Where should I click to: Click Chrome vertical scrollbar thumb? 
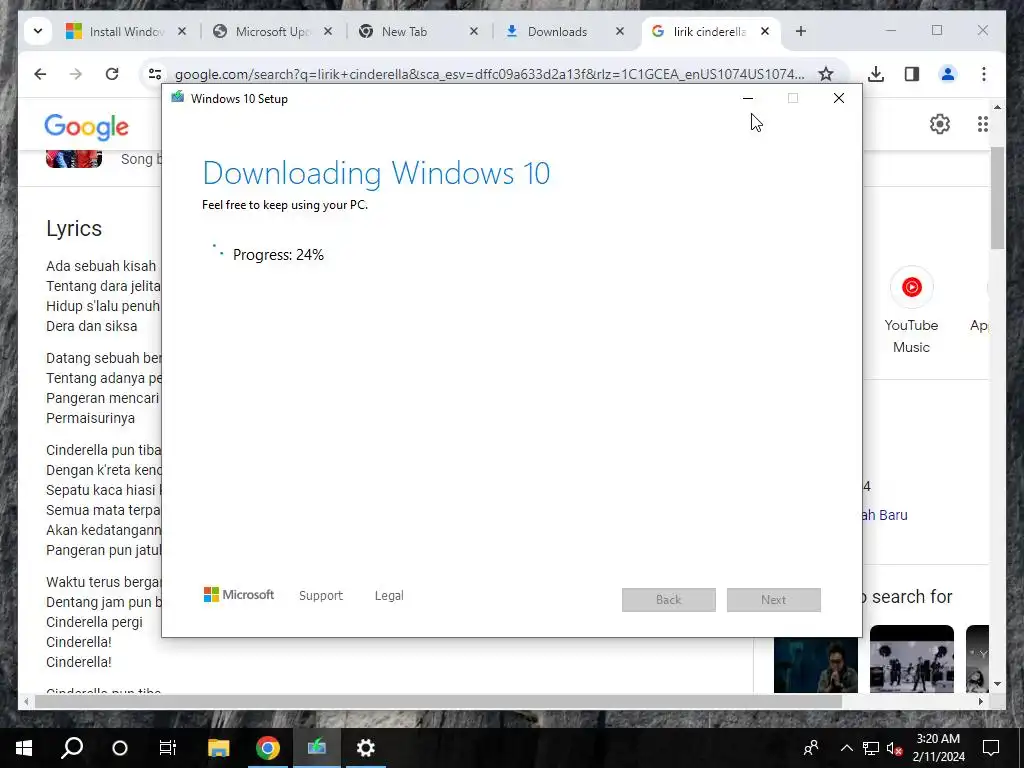tap(997, 197)
